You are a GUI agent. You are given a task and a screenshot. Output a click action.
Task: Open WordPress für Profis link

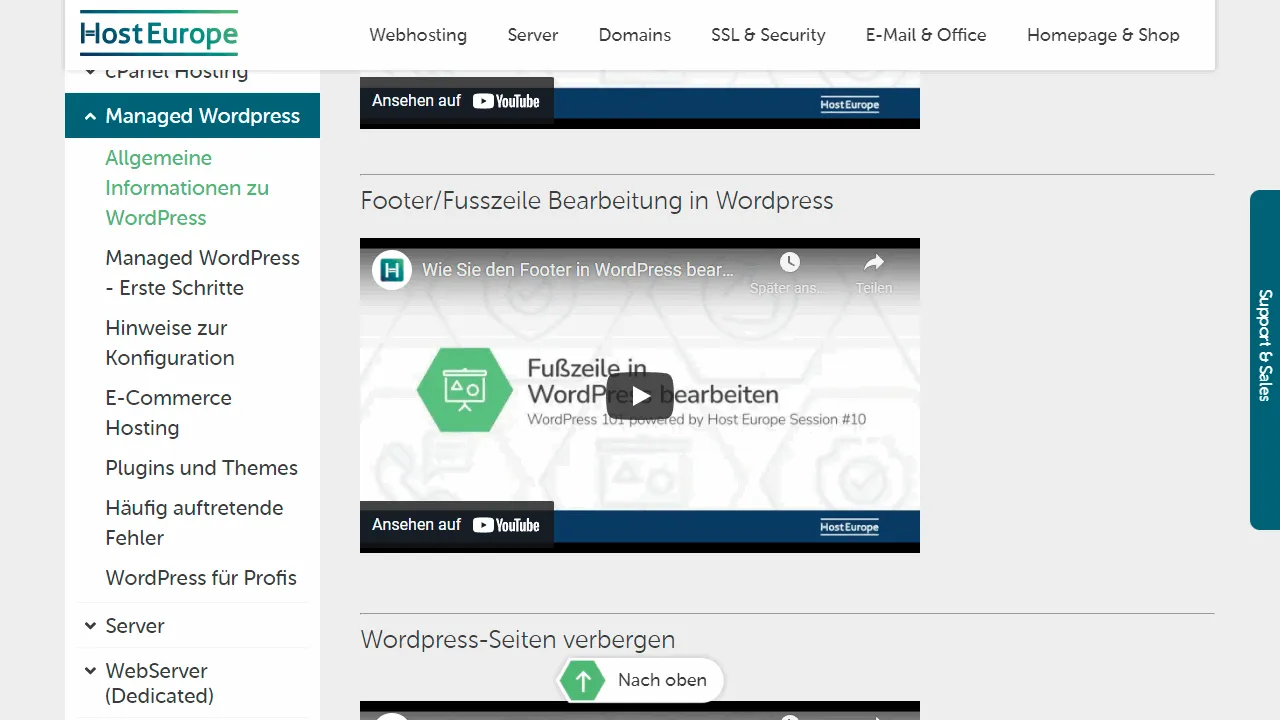tap(201, 578)
